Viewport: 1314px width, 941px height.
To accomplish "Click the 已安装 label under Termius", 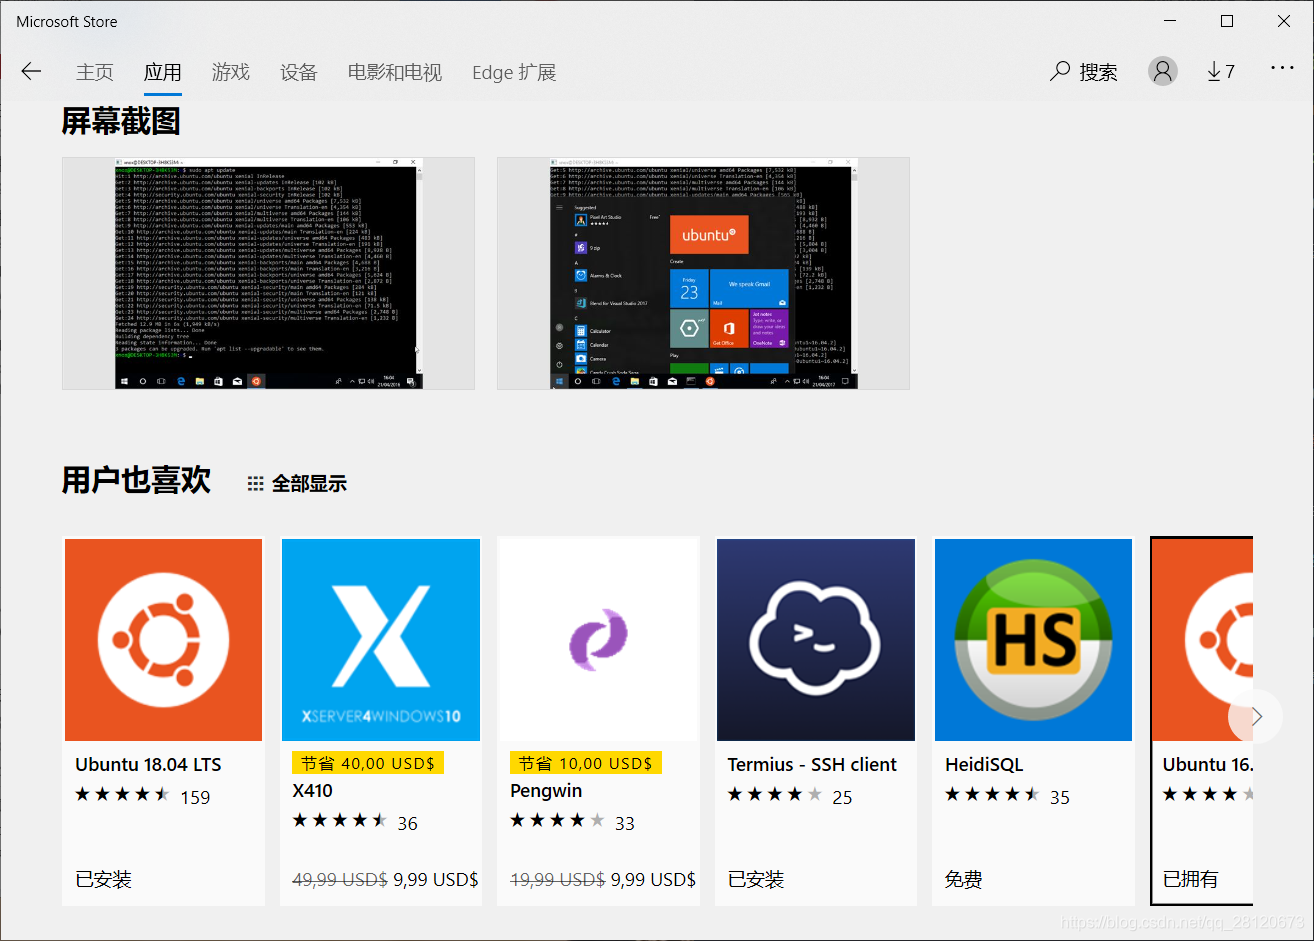I will click(756, 880).
